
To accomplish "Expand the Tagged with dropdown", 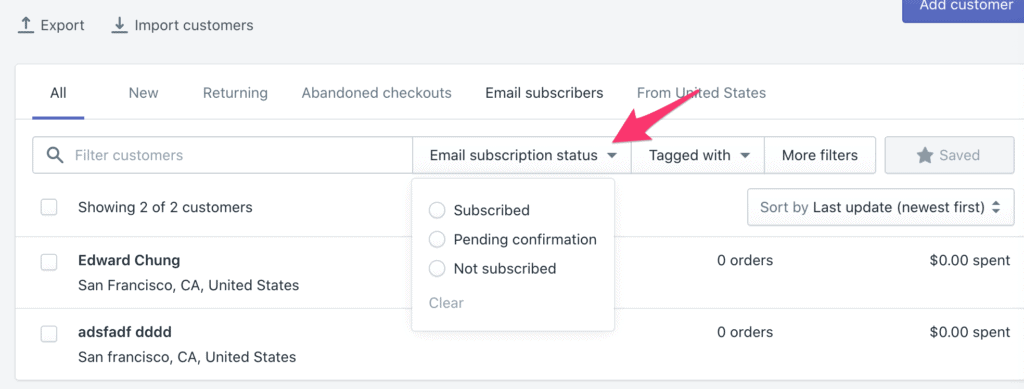I will click(697, 155).
